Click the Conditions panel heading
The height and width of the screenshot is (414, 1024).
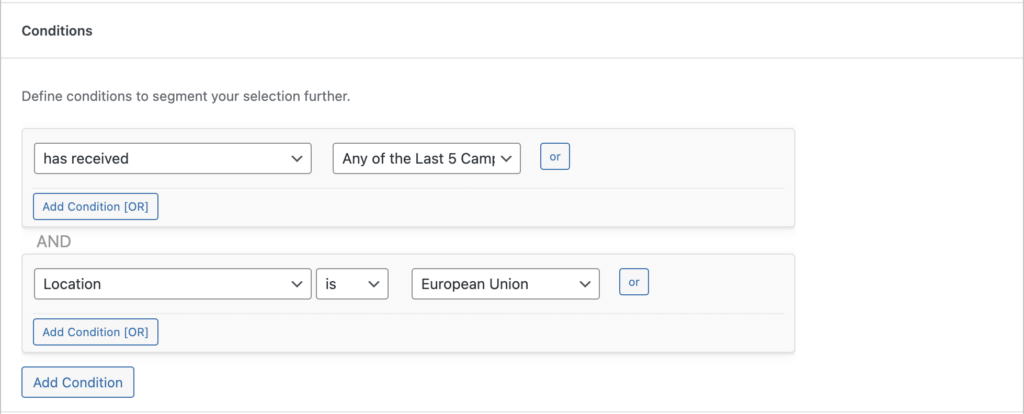coord(57,31)
